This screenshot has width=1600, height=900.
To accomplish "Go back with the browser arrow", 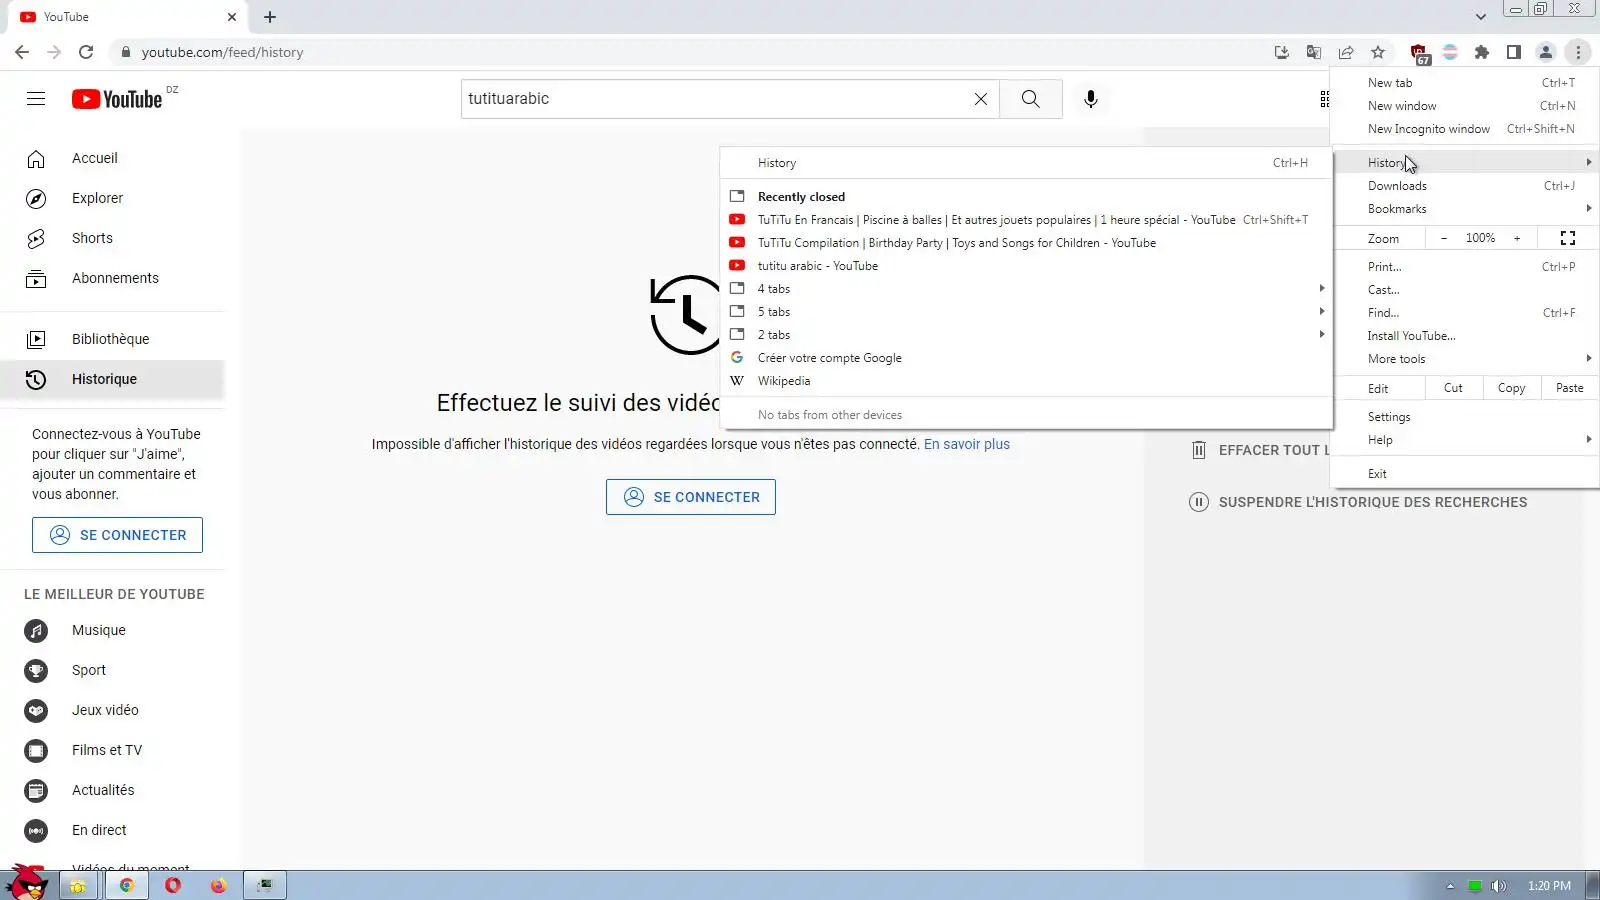I will click(x=22, y=52).
